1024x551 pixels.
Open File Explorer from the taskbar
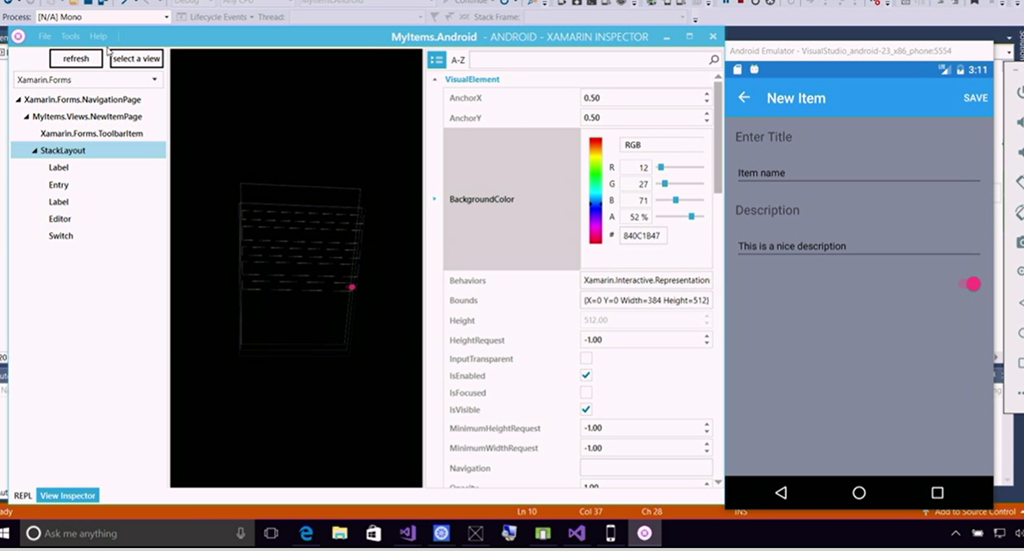point(340,534)
